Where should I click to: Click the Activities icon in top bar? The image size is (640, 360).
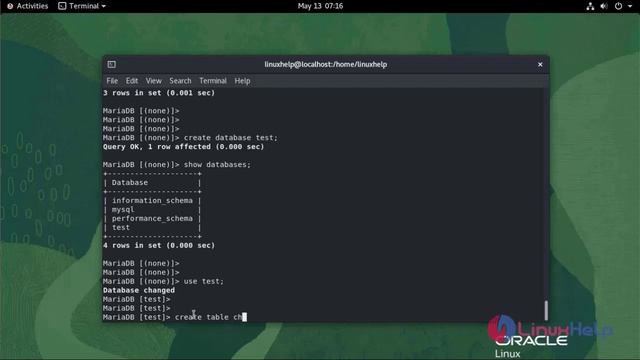10,6
